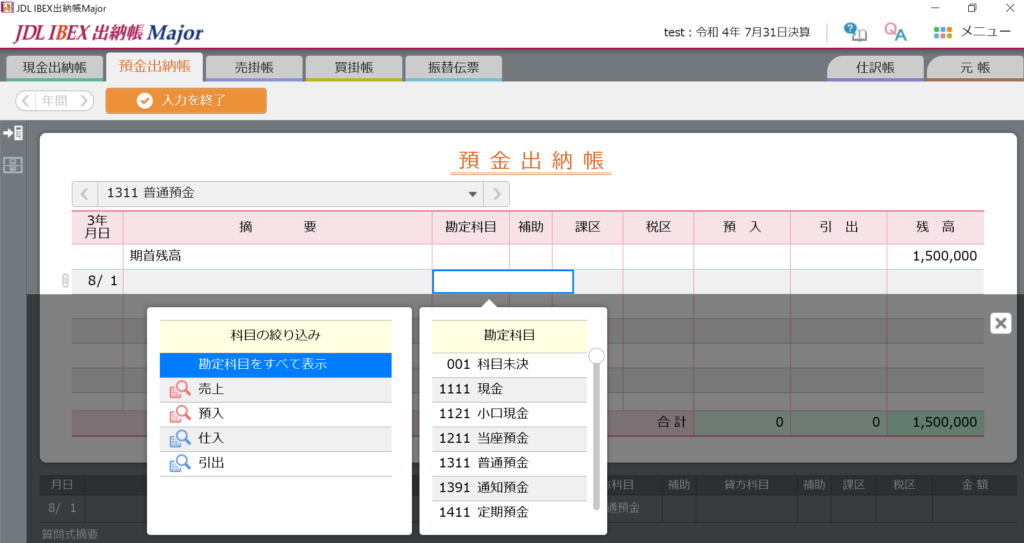Viewport: 1024px width, 543px height.
Task: Click the 年間 period label
Action: click(55, 101)
